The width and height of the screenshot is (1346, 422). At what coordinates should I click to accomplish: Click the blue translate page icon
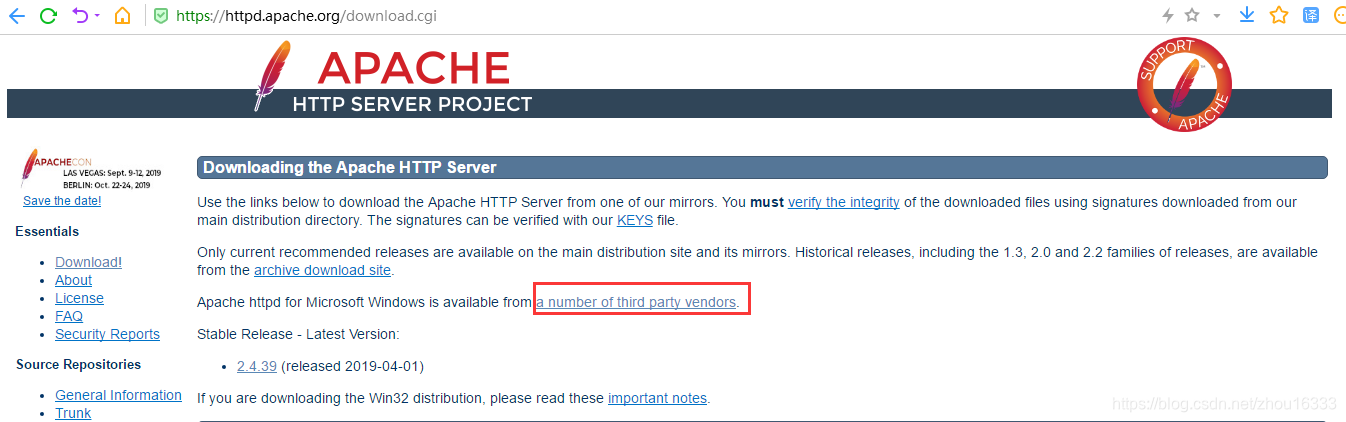point(1311,15)
